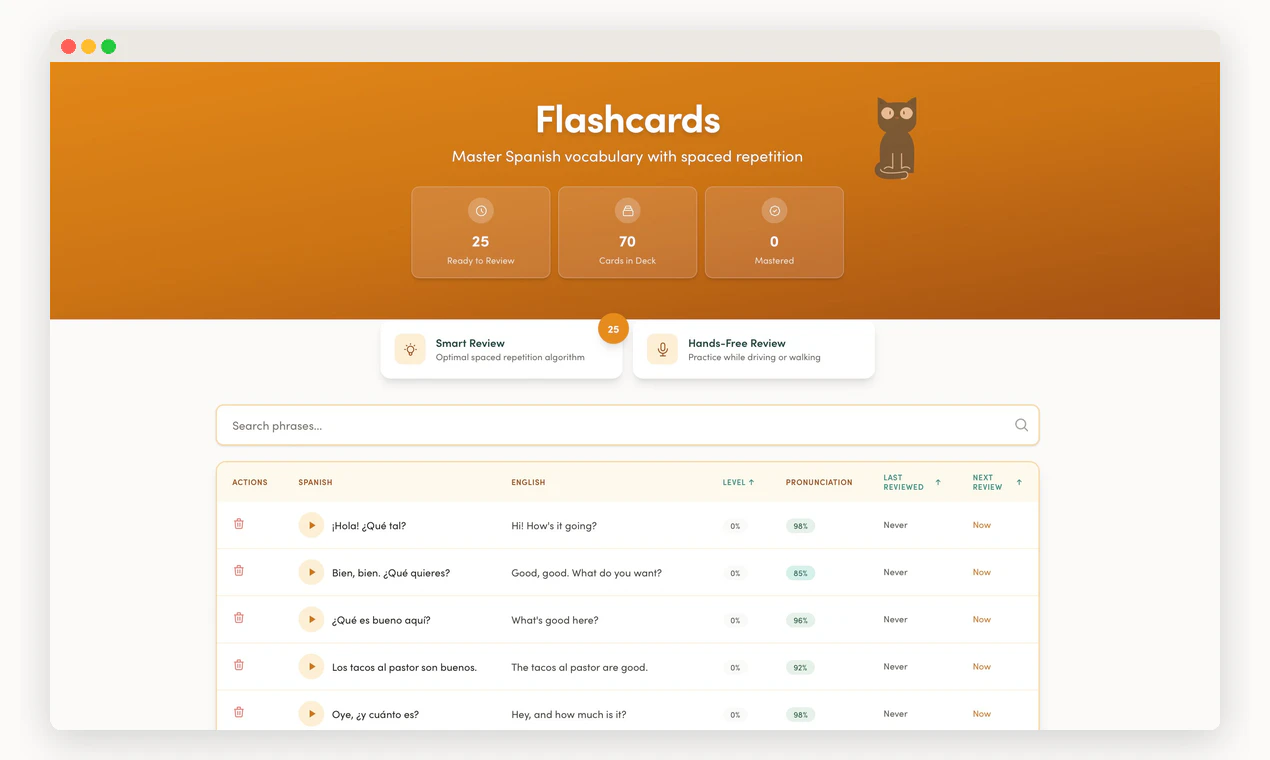Click the microphone Hands-Free Review icon
This screenshot has height=760, width=1270.
click(x=662, y=349)
